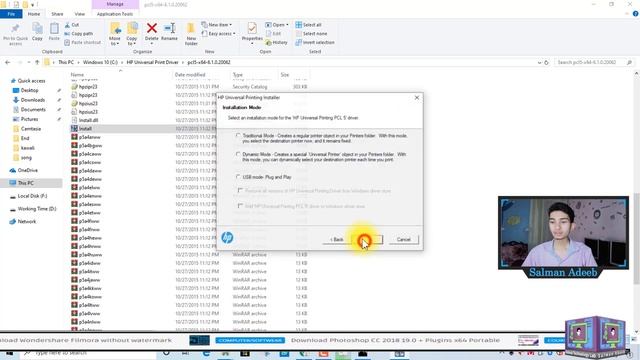
Task: Select USB mode Plug and Play radio
Action: [x=238, y=177]
